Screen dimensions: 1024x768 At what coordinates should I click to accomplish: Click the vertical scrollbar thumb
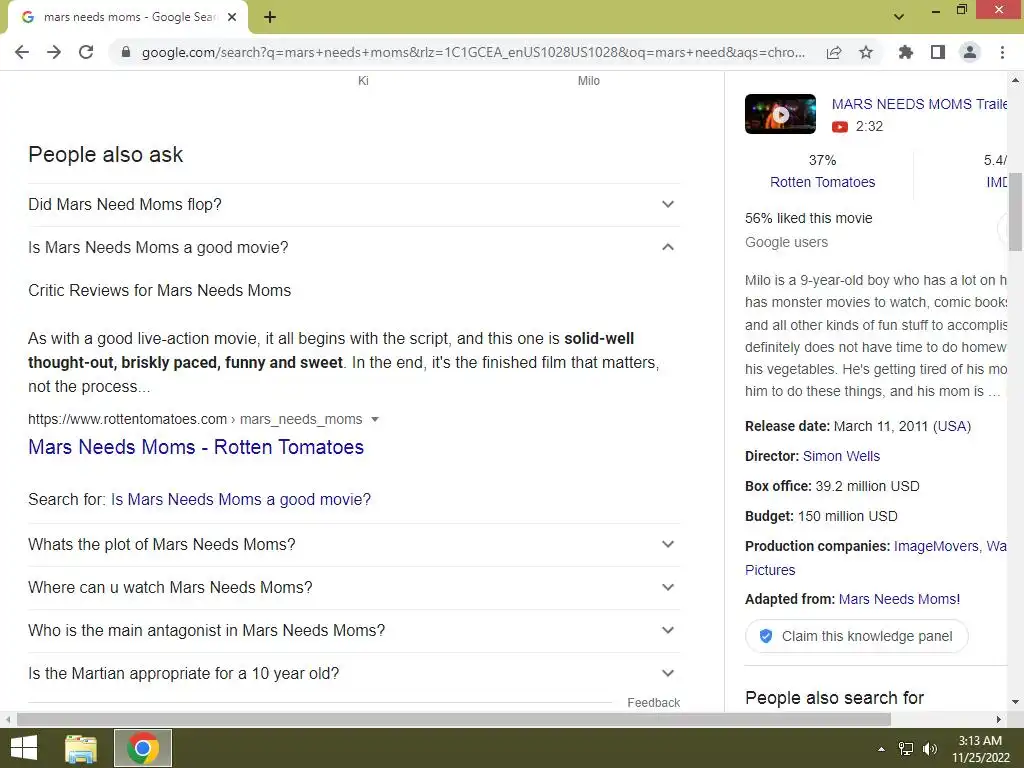(1015, 211)
